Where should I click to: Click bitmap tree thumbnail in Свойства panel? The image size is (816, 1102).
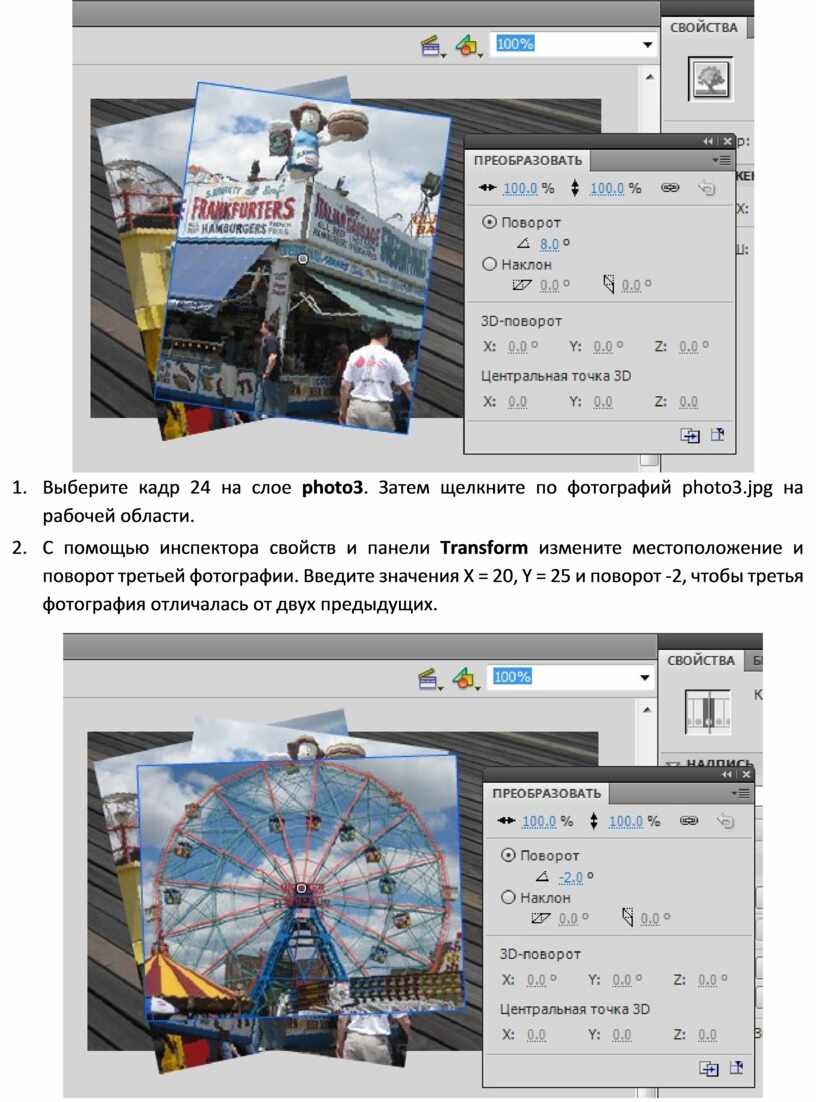tap(710, 79)
